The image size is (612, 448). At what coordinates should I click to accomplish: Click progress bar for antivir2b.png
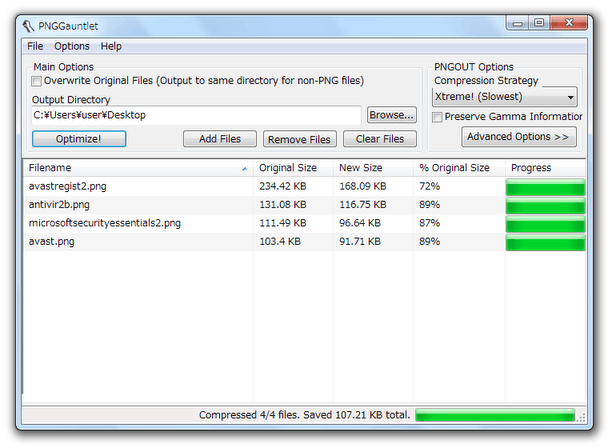[x=545, y=205]
